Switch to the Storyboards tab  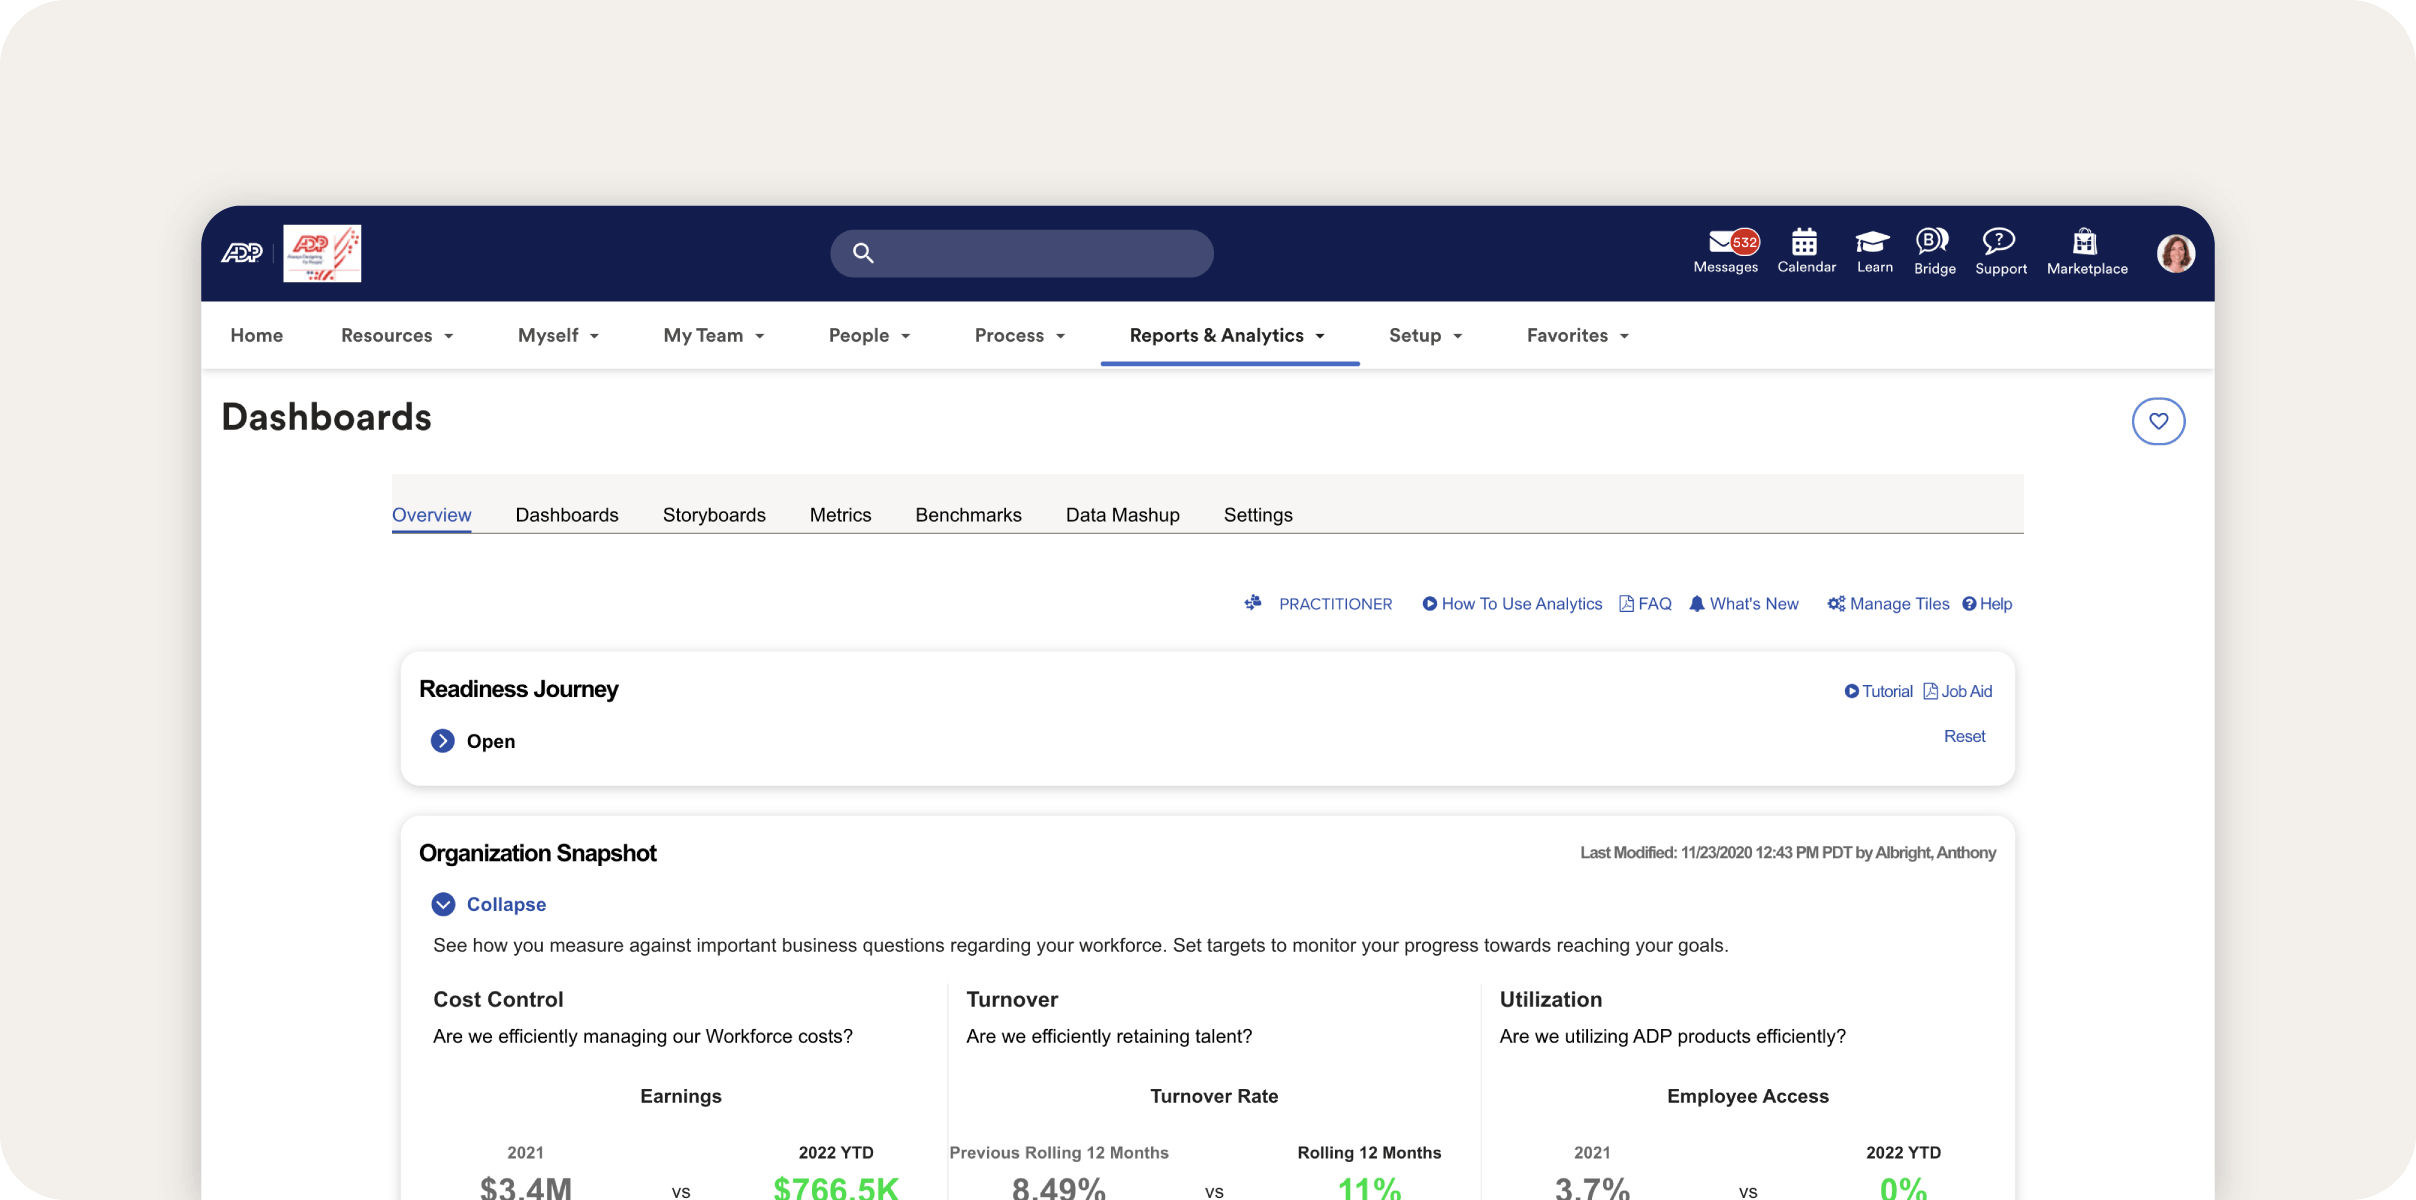[713, 514]
